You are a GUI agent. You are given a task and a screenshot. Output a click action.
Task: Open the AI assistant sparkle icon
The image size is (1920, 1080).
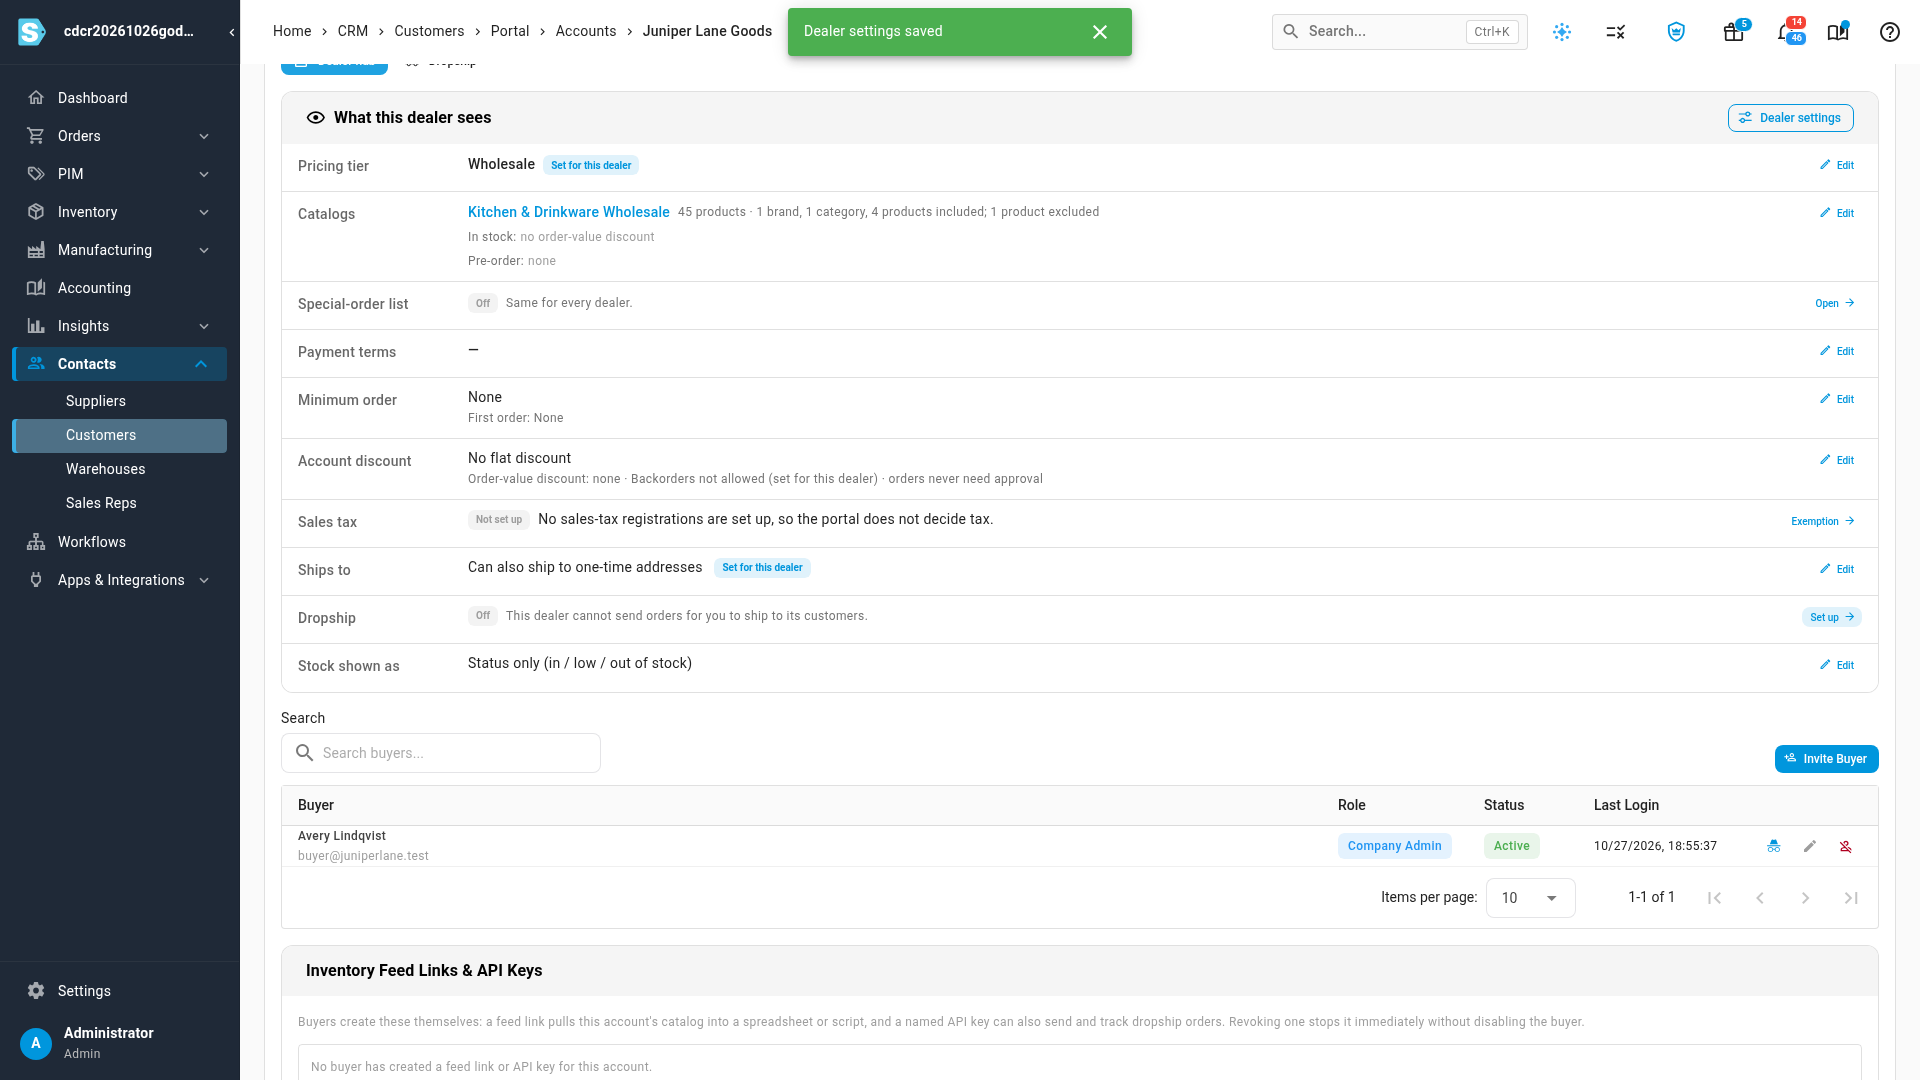tap(1562, 32)
